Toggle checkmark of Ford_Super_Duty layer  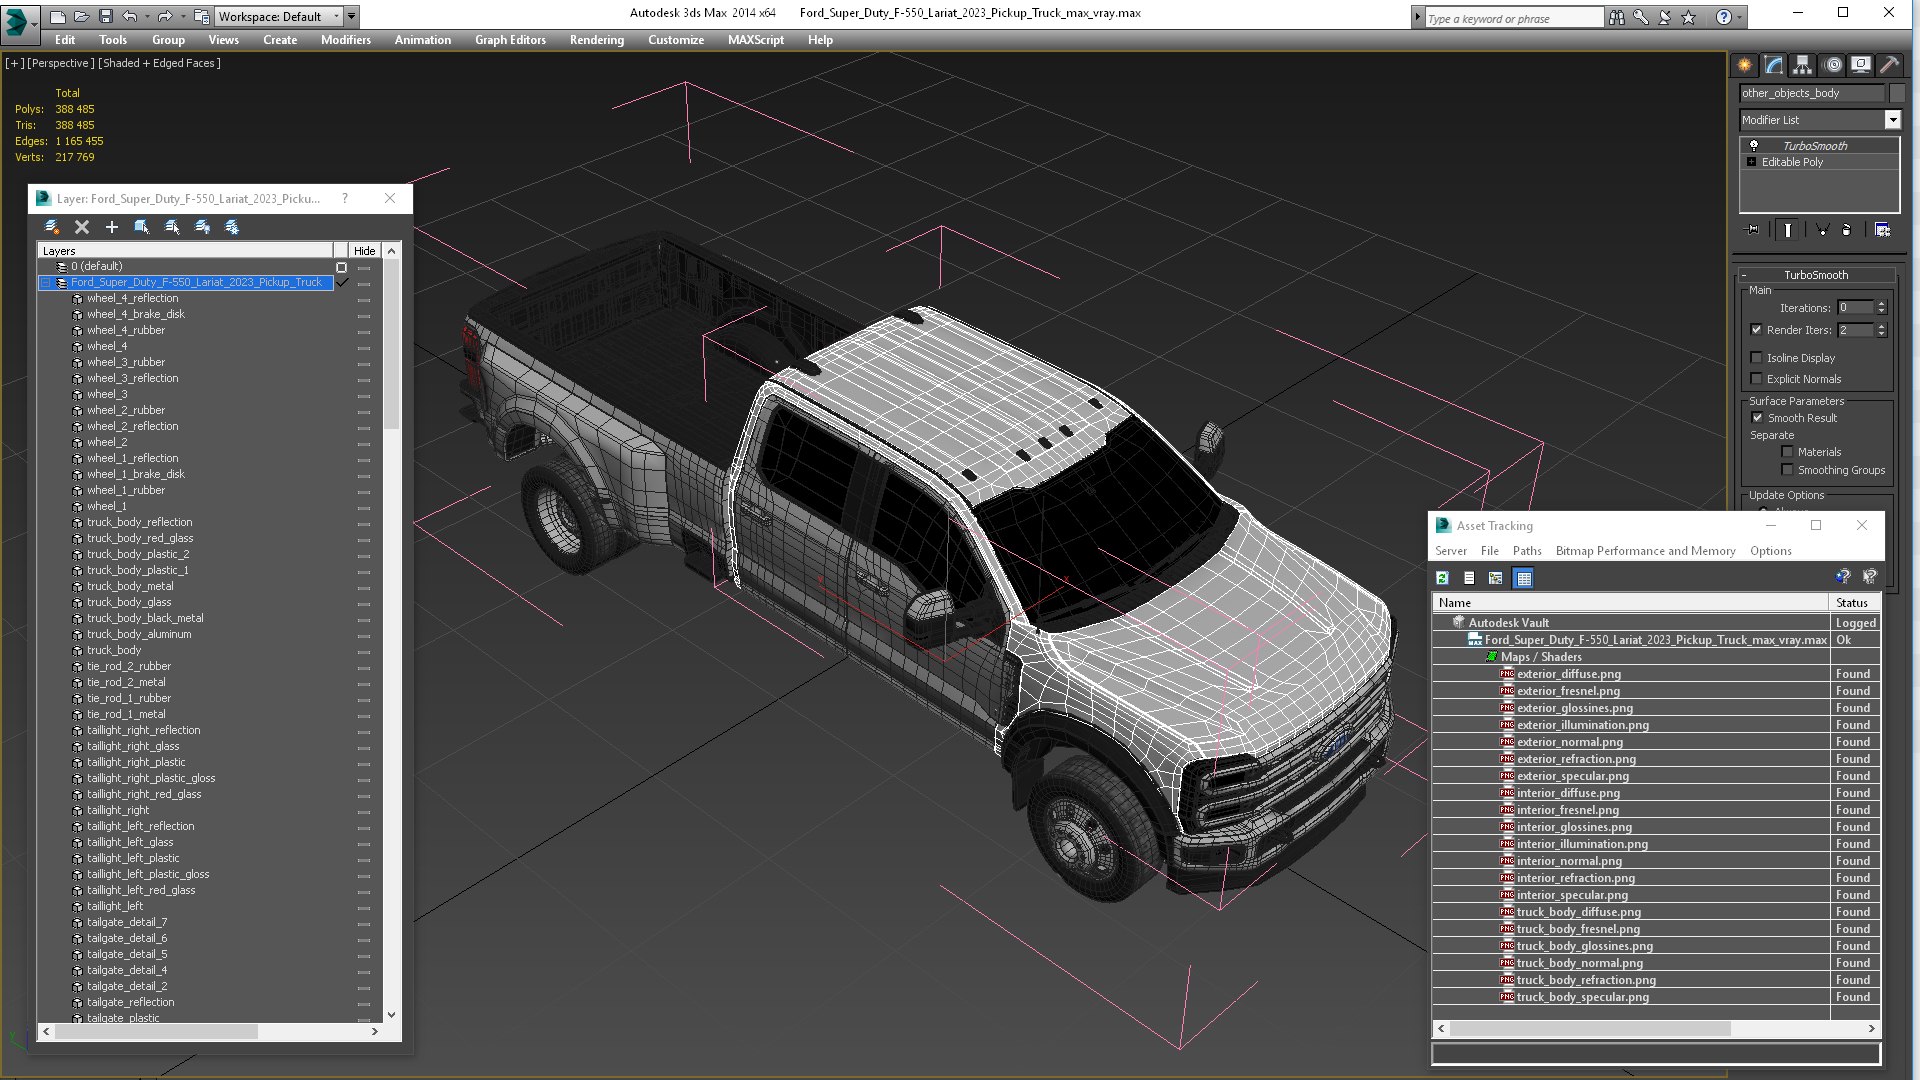pos(342,283)
